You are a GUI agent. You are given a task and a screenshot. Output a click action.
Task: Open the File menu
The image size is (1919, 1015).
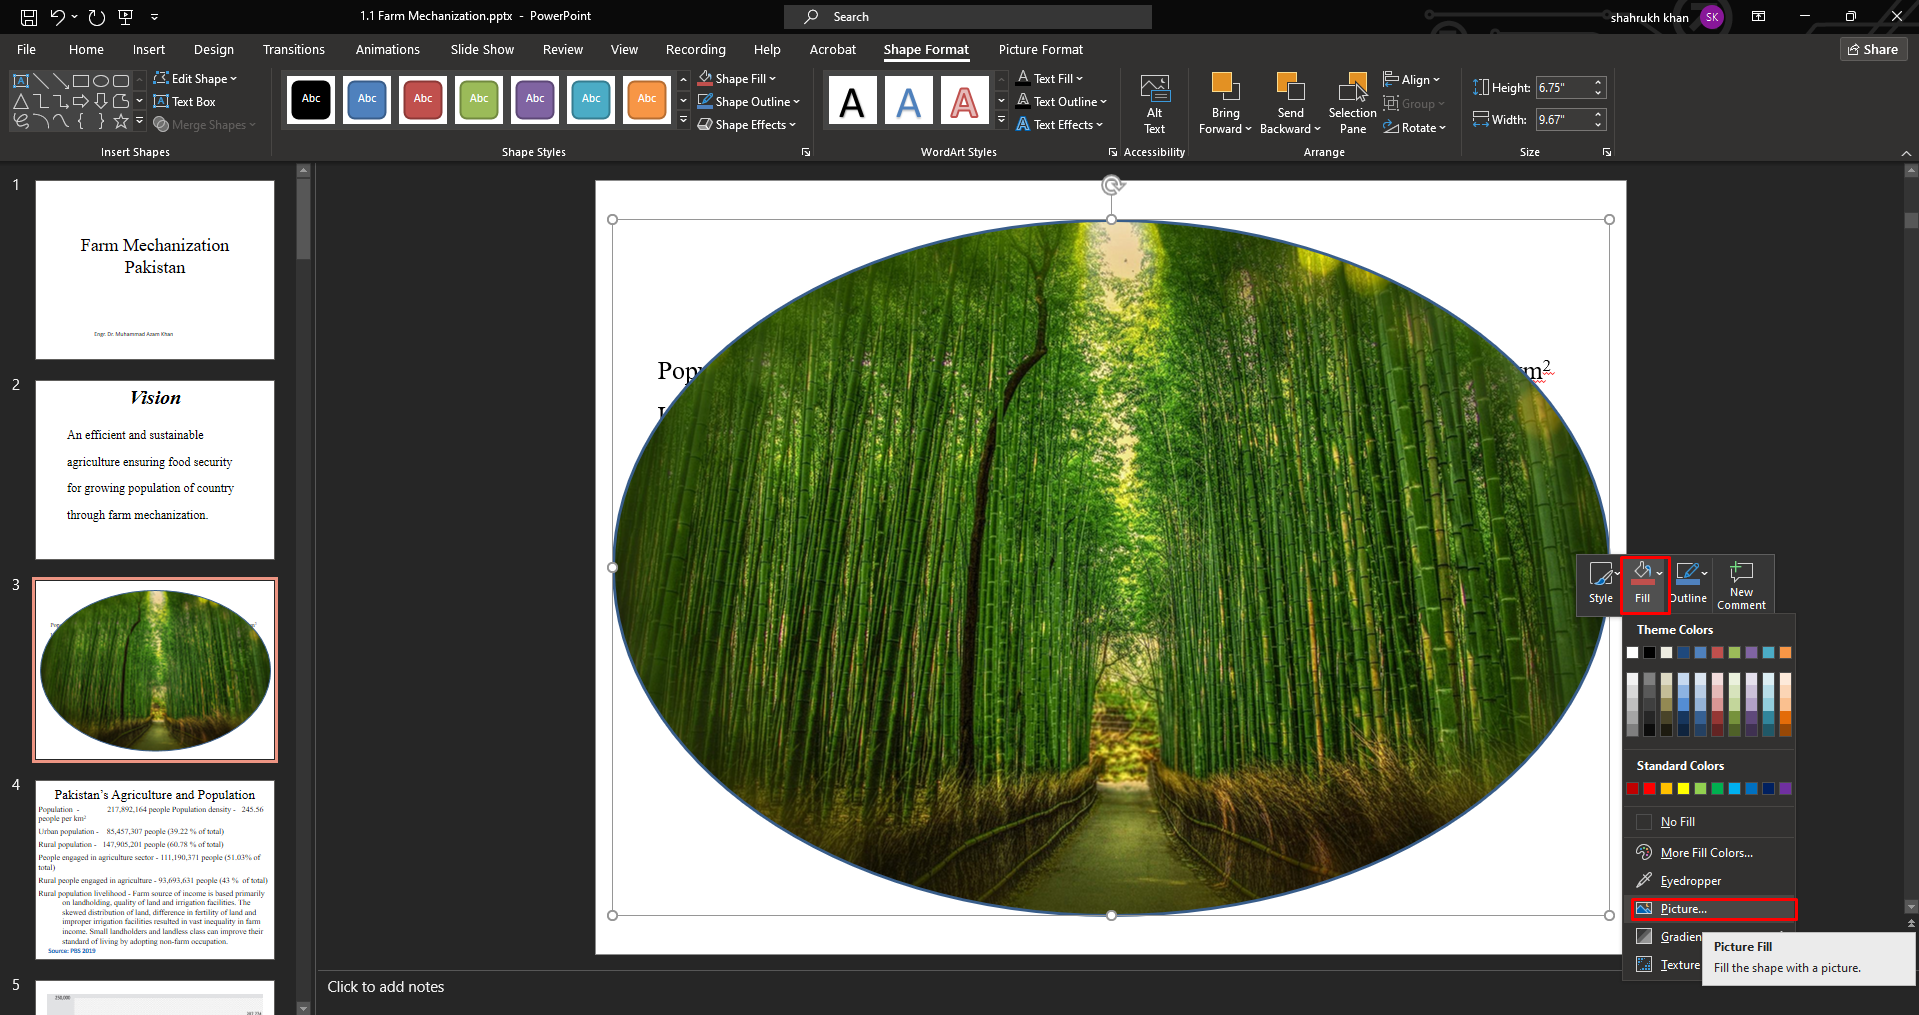click(27, 49)
